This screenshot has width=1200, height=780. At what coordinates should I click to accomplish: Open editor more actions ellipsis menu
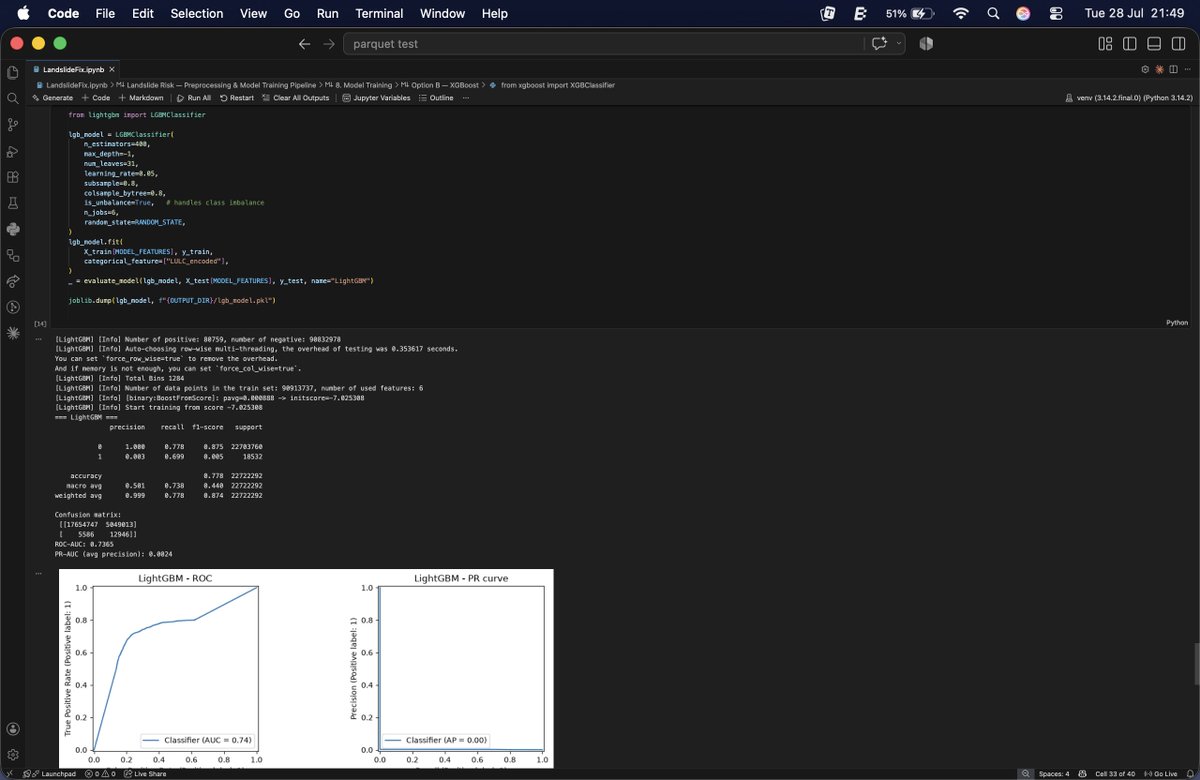click(1187, 69)
